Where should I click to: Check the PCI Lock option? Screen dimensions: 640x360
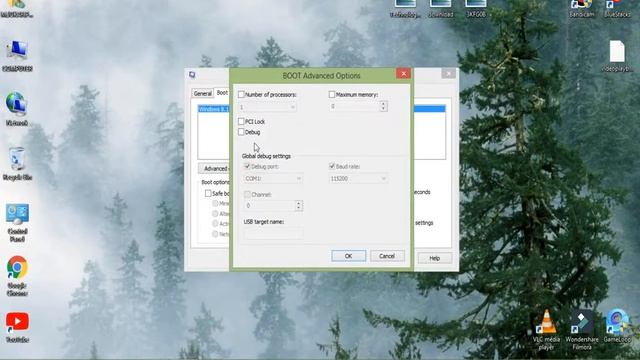241,122
